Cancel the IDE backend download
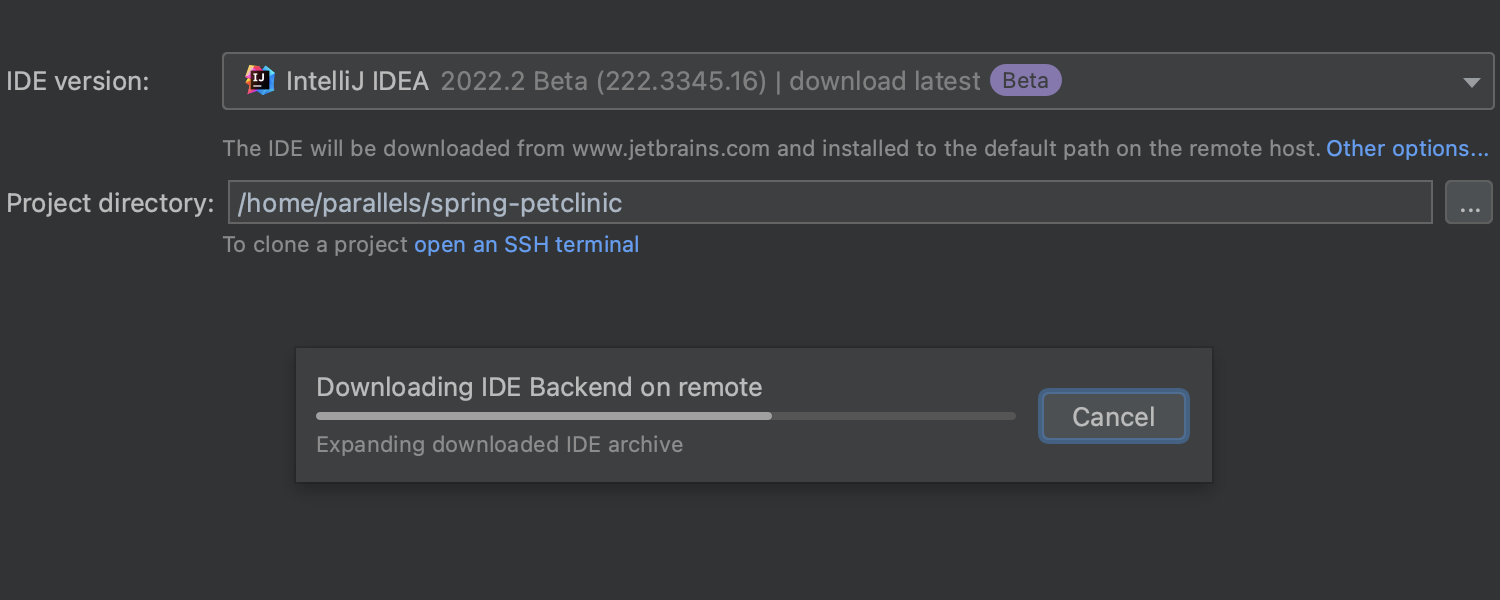The width and height of the screenshot is (1500, 600). (x=1113, y=416)
